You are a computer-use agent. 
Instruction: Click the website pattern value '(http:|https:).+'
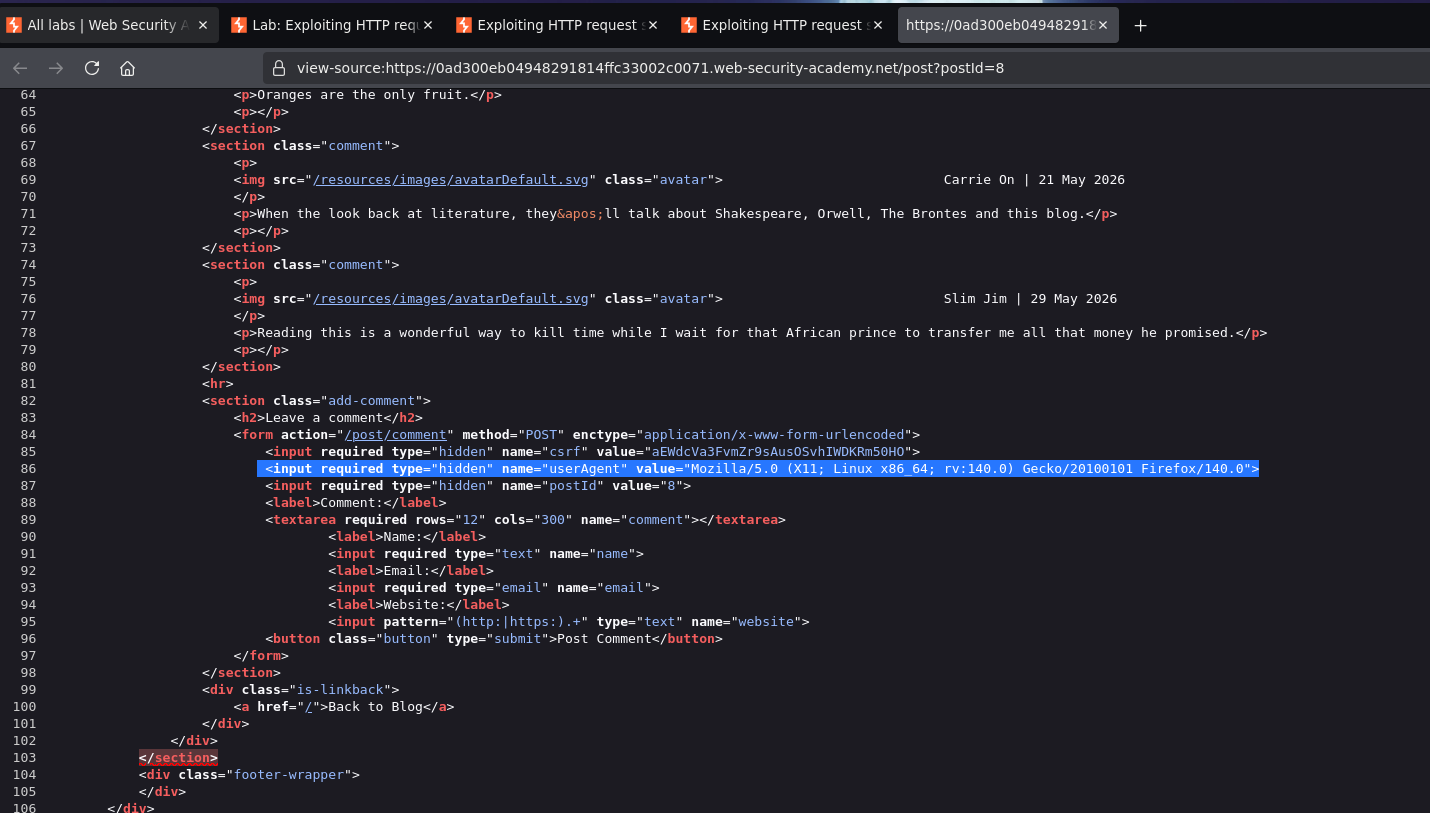click(x=518, y=622)
